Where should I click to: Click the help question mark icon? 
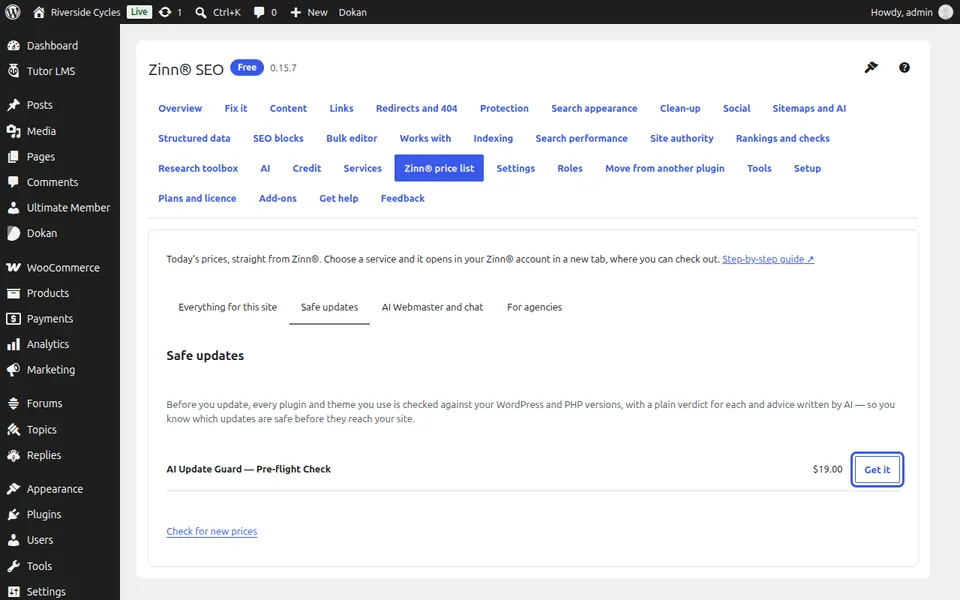coord(904,67)
